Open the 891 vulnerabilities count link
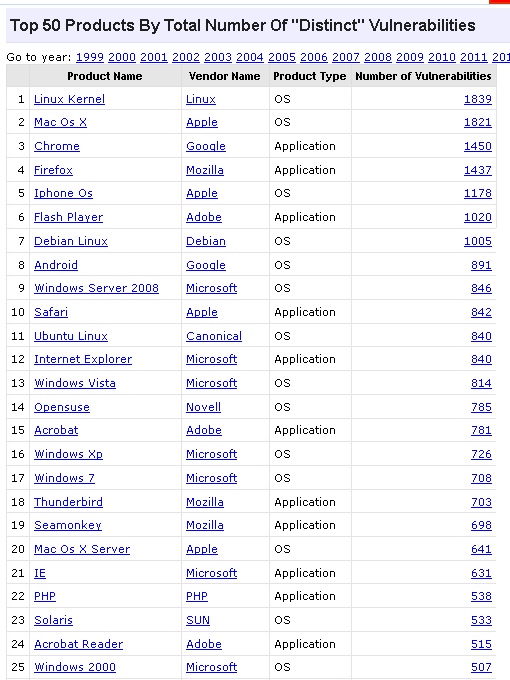This screenshot has height=680, width=510. [481, 265]
